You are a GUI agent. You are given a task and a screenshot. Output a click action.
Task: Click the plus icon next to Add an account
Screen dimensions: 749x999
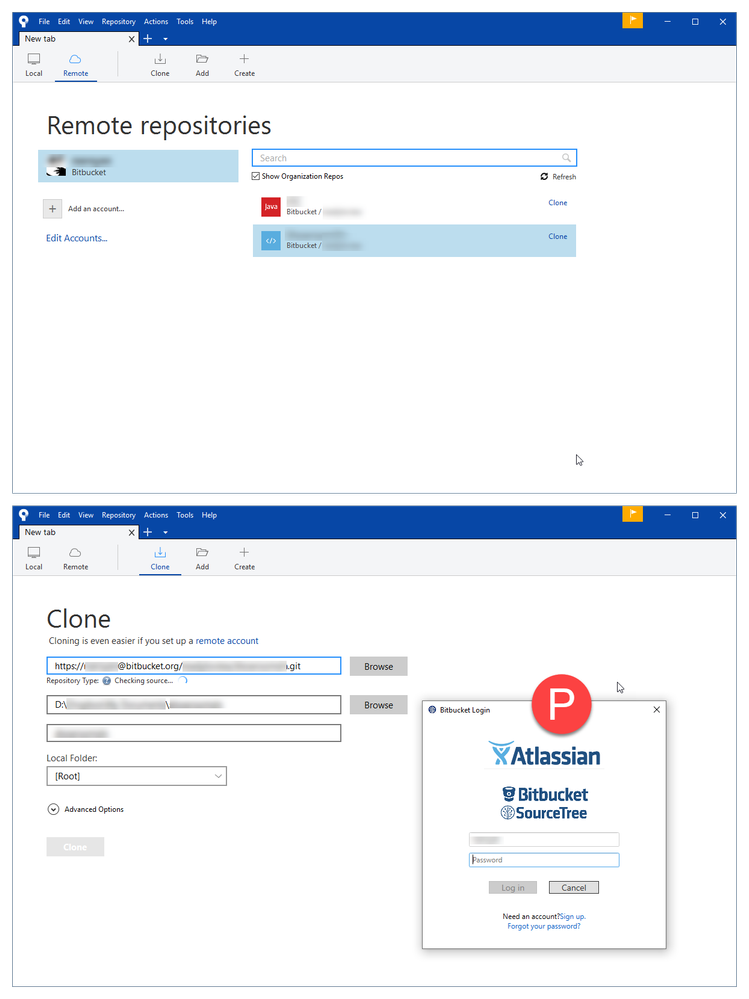pyautogui.click(x=52, y=208)
